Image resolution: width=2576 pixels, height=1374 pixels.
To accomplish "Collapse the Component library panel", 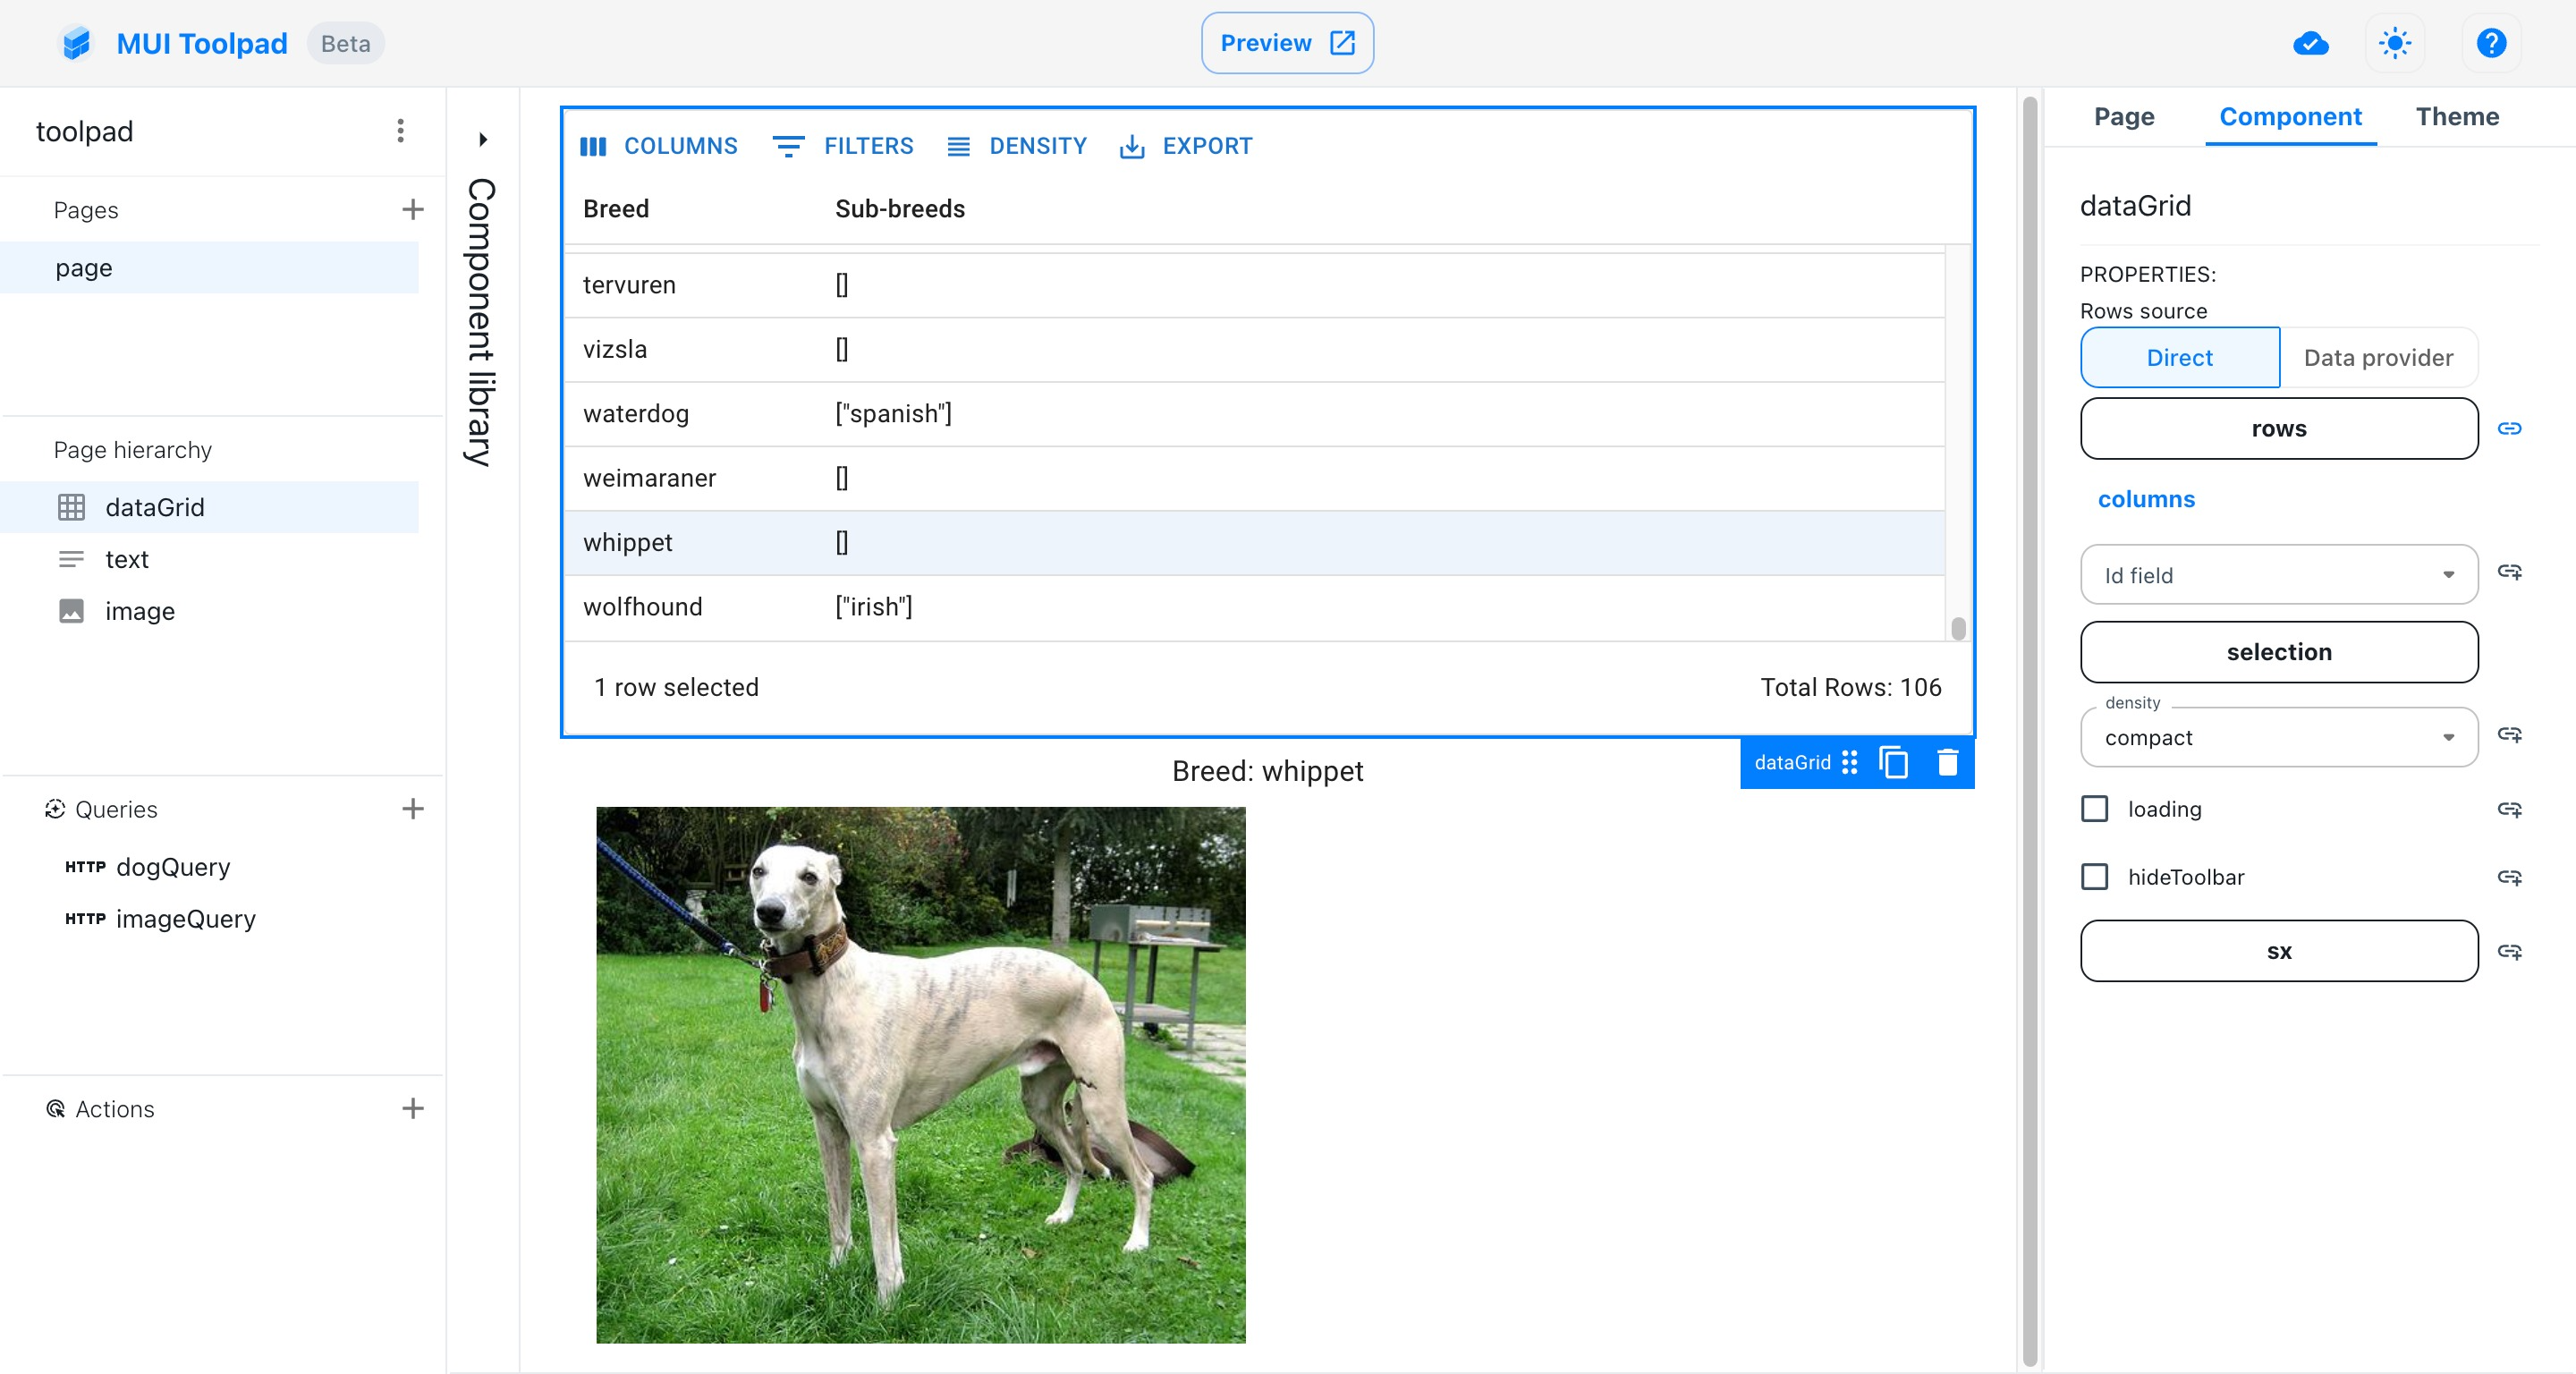I will 483,138.
